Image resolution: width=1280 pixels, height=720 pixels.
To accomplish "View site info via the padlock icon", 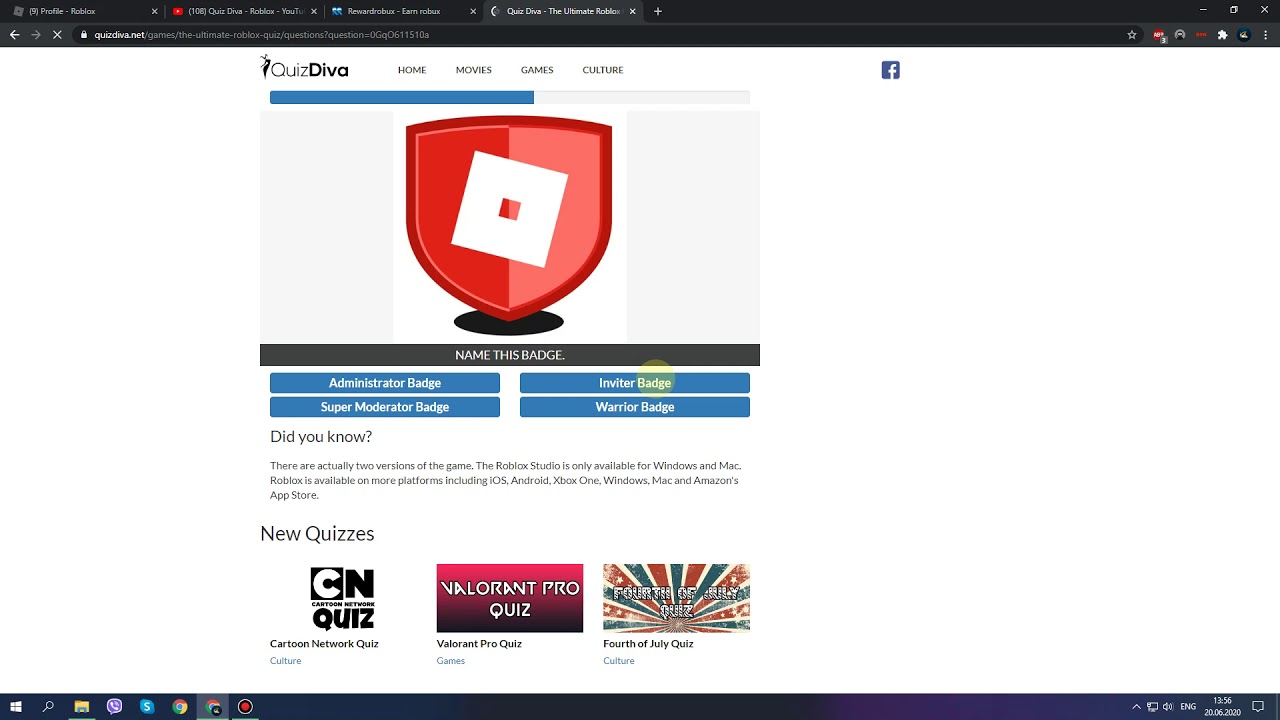I will point(84,34).
